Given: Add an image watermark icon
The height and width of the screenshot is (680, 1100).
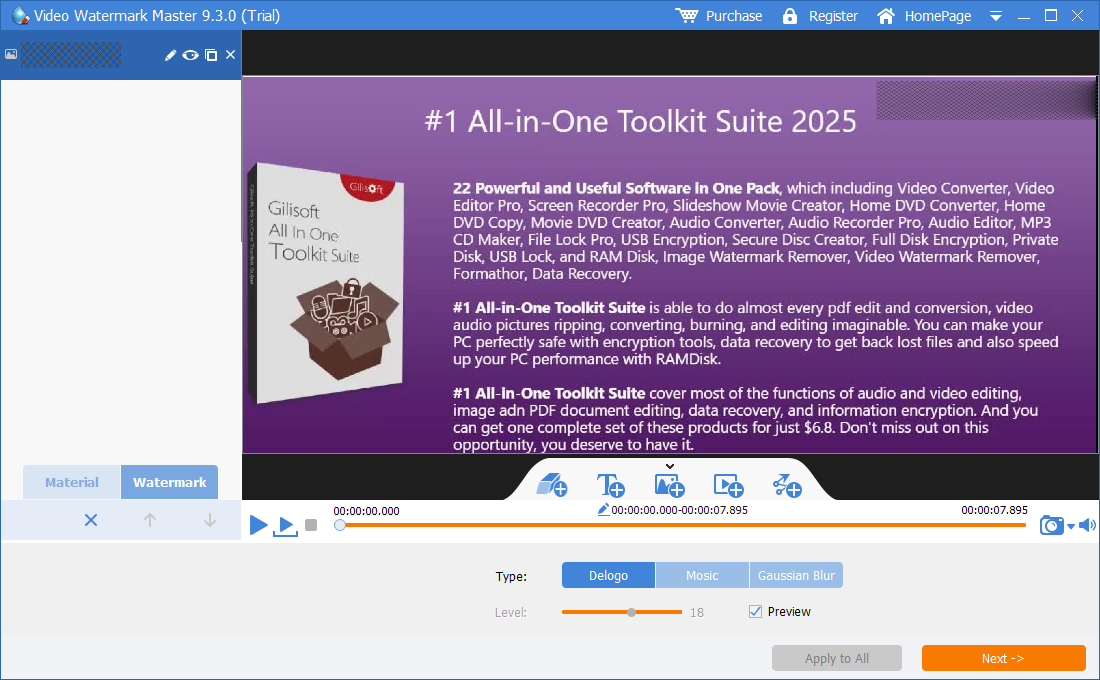Looking at the screenshot, I should (669, 485).
